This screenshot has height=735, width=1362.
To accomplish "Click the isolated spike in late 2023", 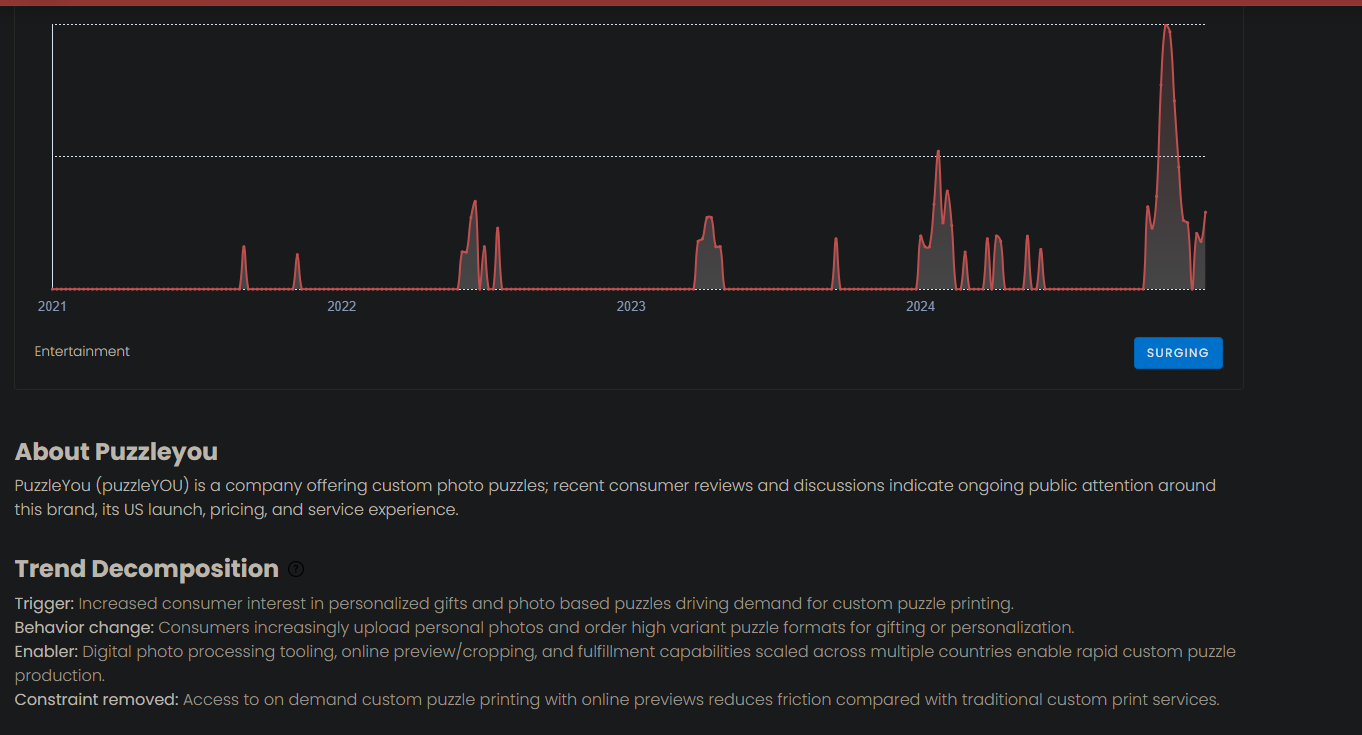I will click(836, 240).
